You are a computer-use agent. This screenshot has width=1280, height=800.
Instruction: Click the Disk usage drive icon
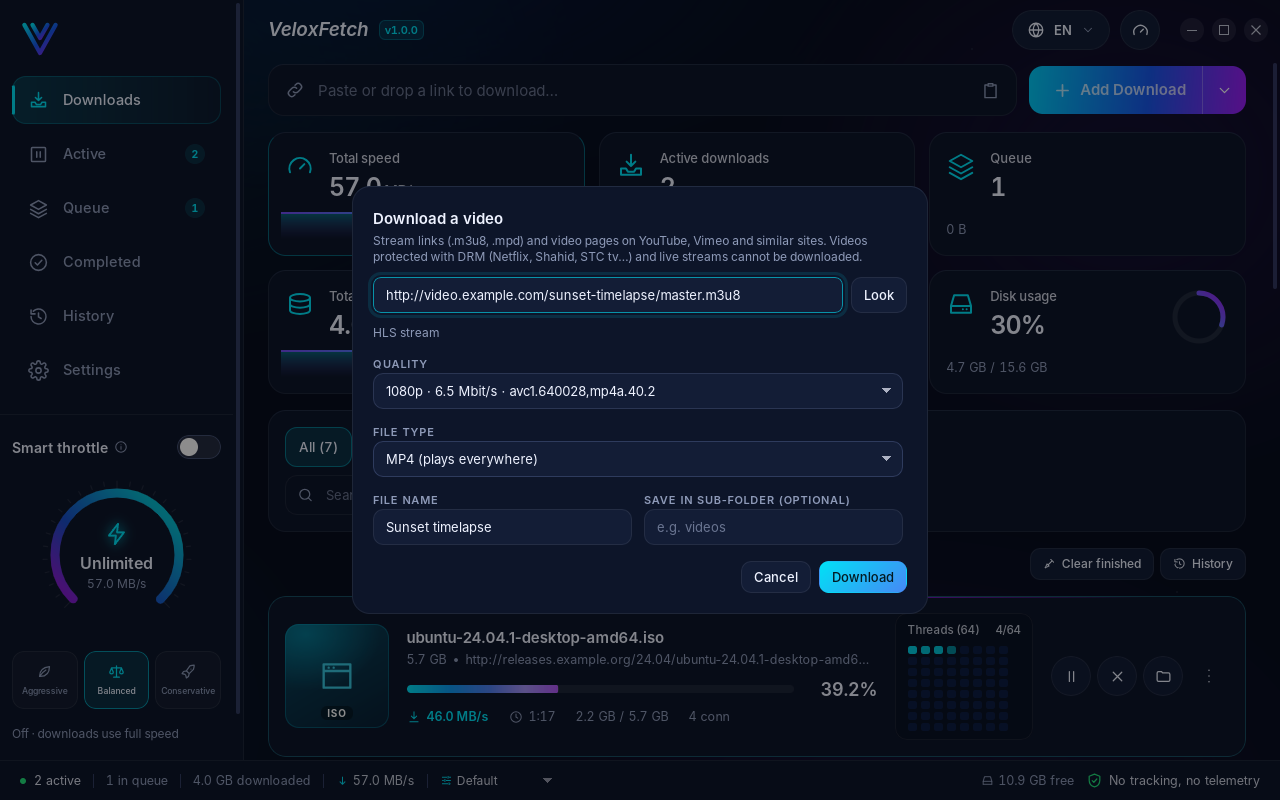coord(961,304)
